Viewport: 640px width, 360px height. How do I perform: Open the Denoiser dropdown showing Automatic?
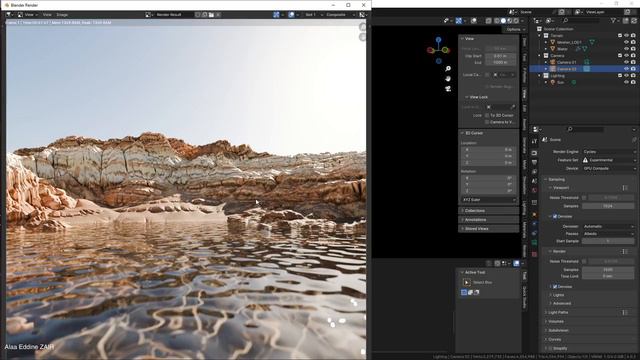pyautogui.click(x=608, y=226)
